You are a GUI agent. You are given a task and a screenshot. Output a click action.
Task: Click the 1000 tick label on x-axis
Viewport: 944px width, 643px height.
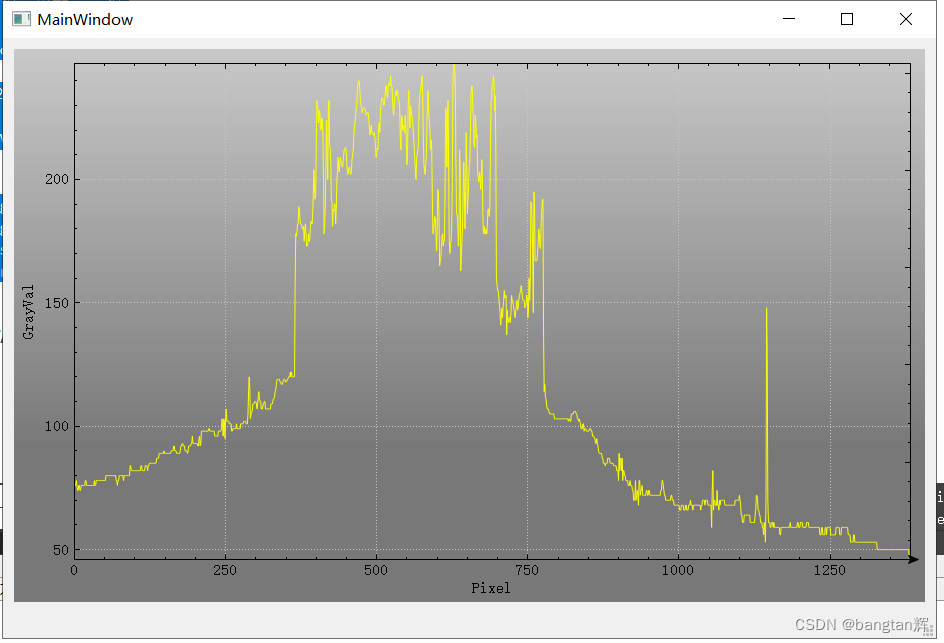coord(678,570)
